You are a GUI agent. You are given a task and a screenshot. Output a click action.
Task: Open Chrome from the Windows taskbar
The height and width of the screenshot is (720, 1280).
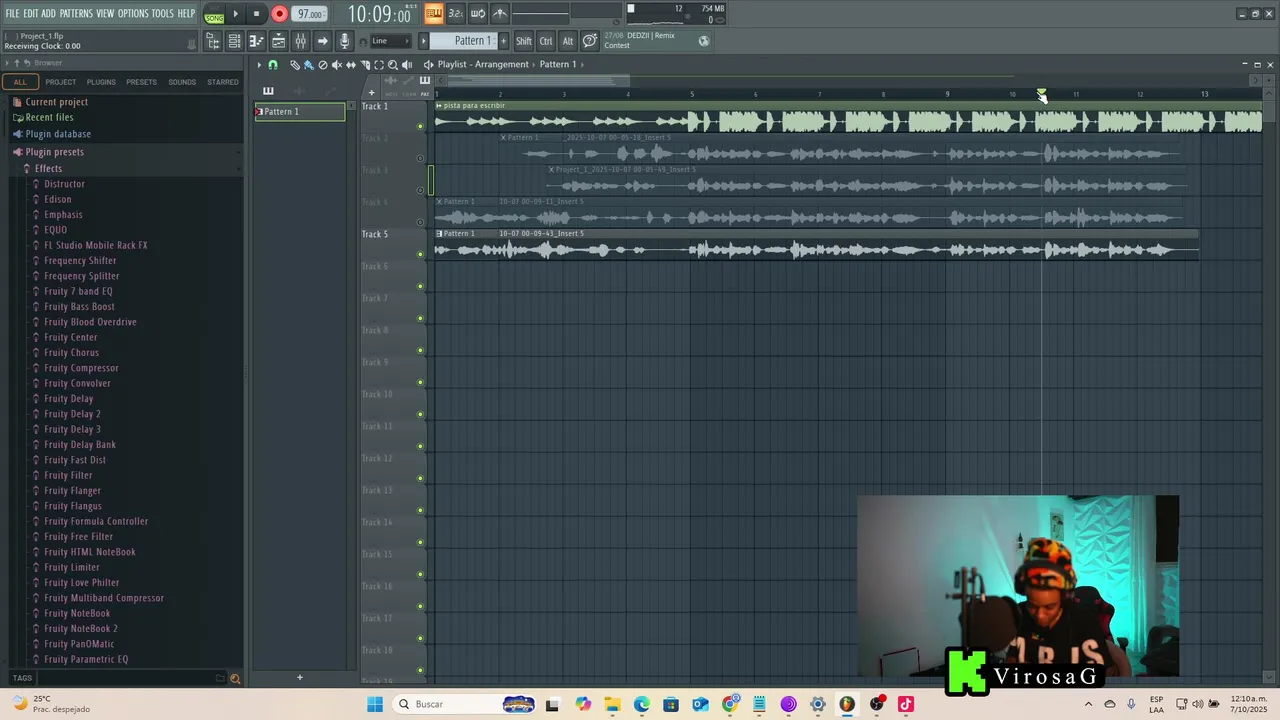pos(730,704)
